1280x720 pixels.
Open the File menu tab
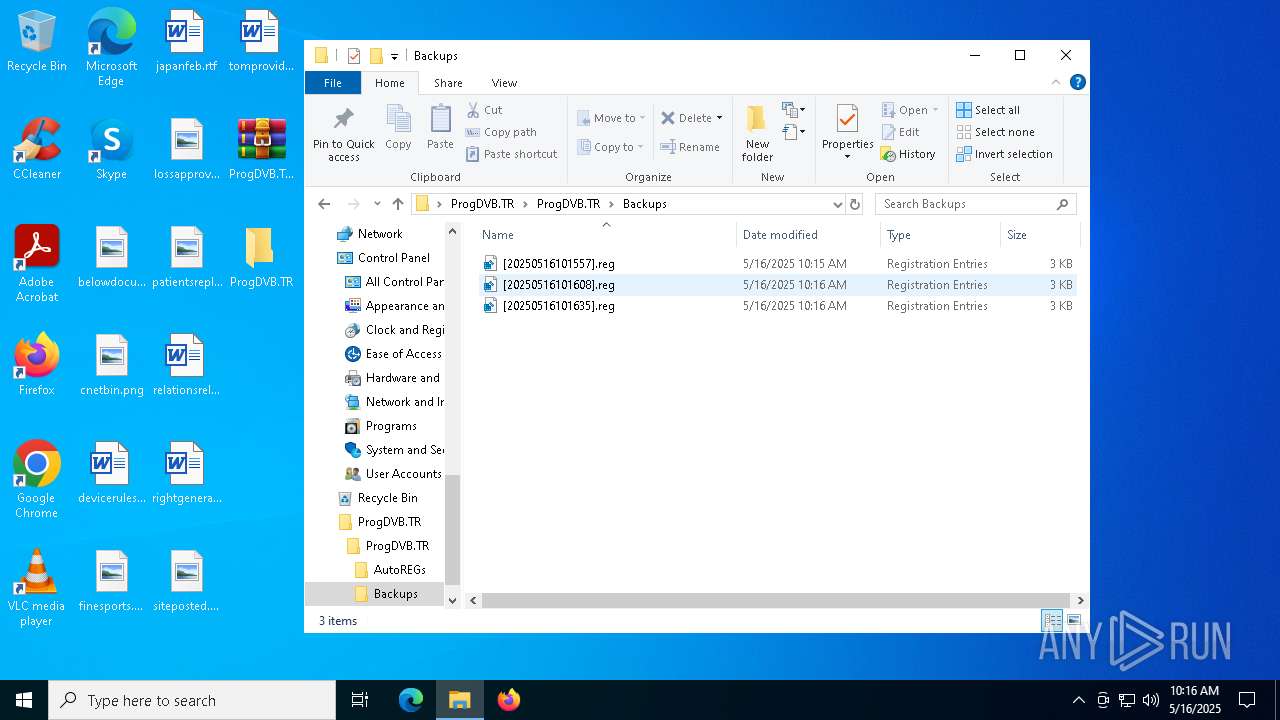tap(333, 83)
